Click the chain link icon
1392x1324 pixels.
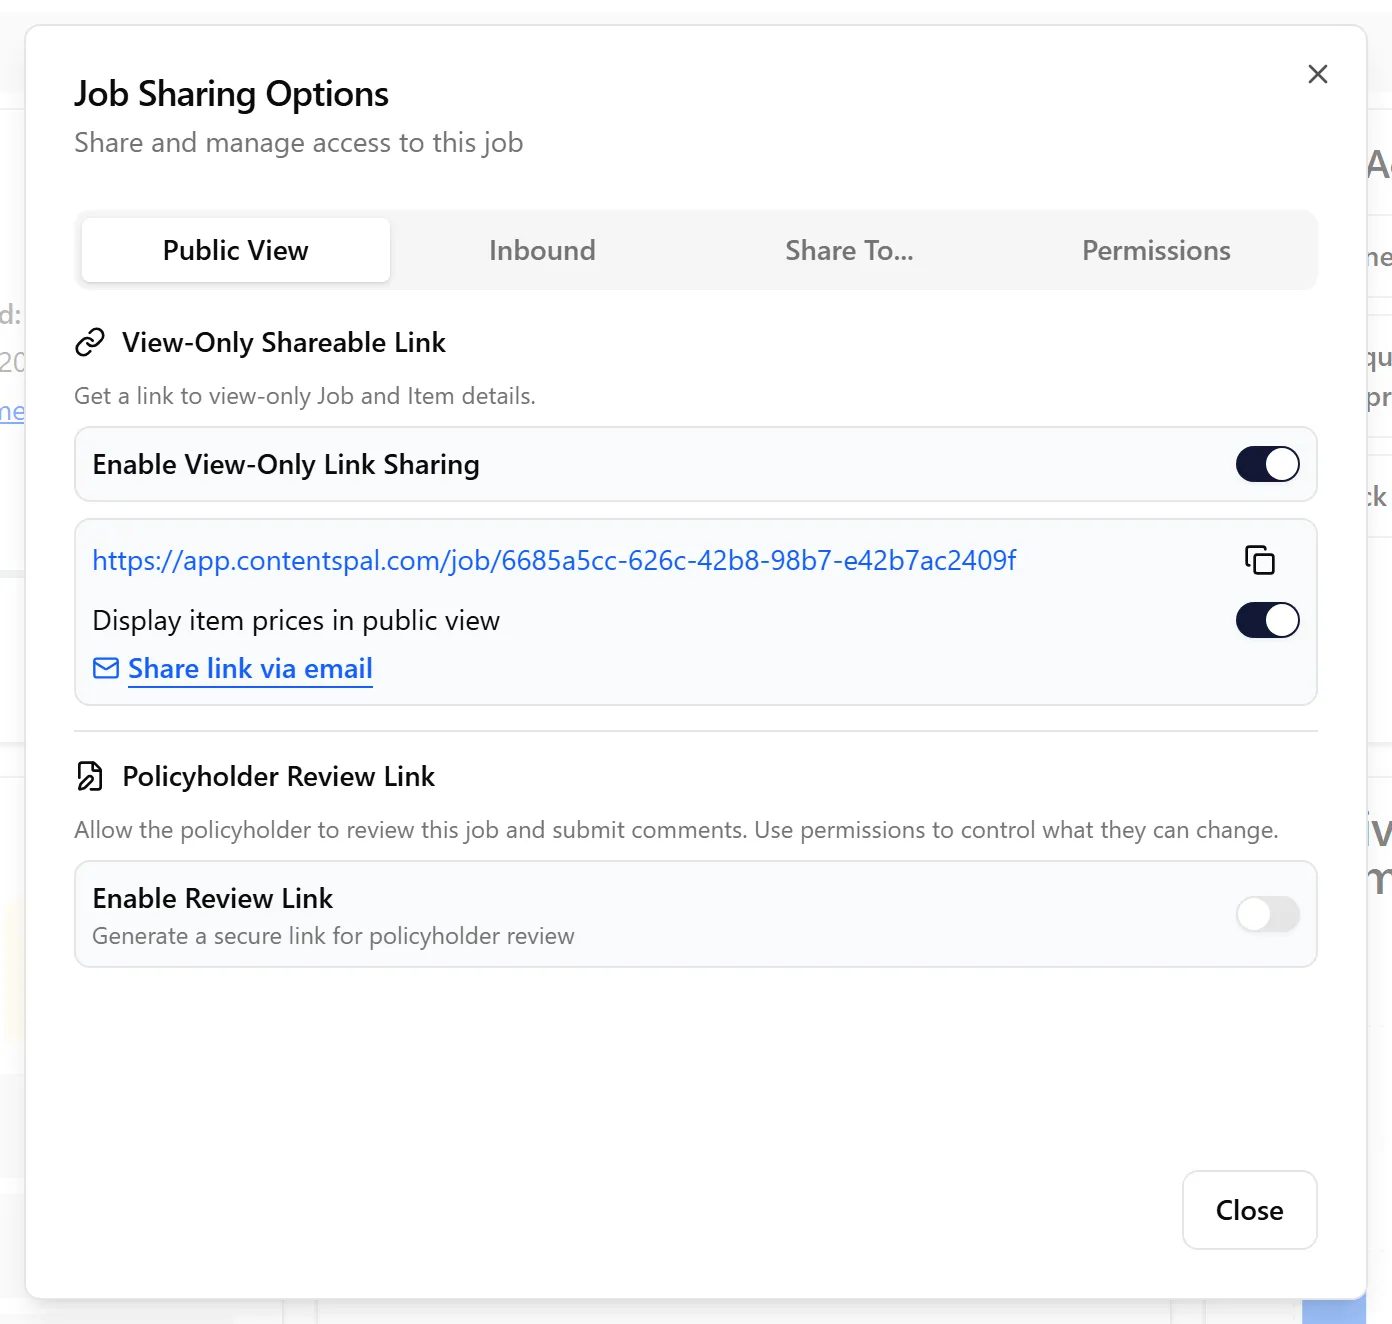pos(90,343)
